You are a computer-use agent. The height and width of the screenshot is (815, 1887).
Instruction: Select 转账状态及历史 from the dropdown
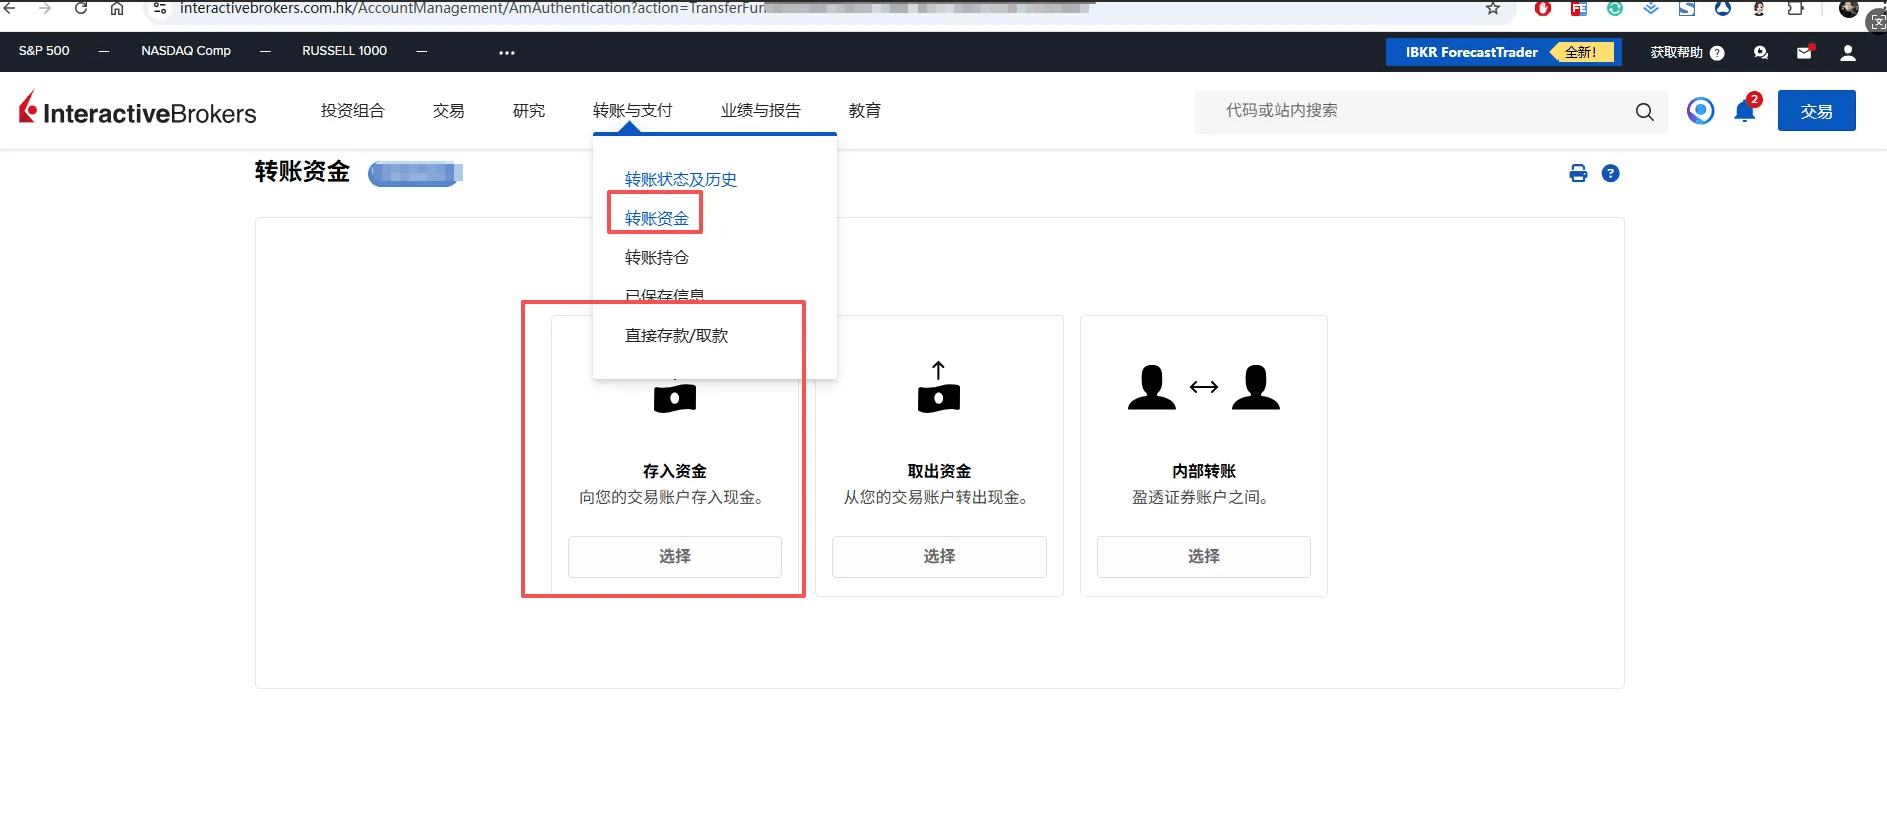680,179
